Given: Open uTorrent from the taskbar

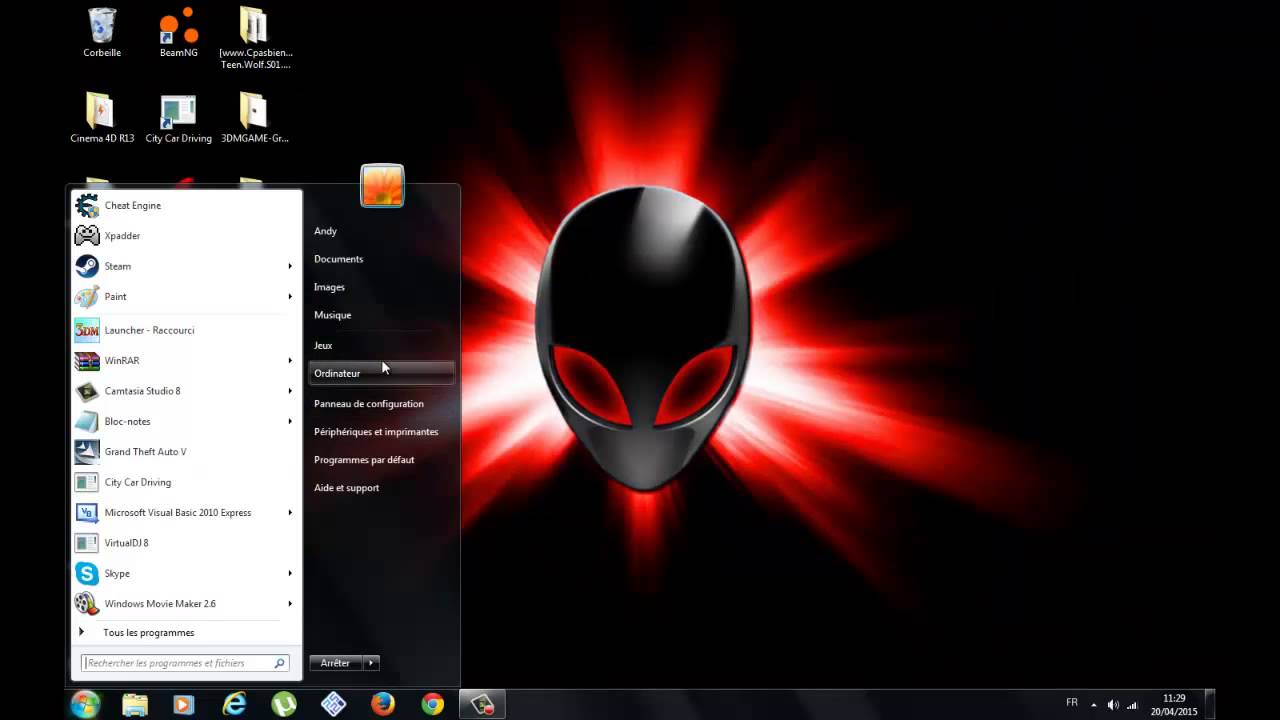Looking at the screenshot, I should click(284, 704).
